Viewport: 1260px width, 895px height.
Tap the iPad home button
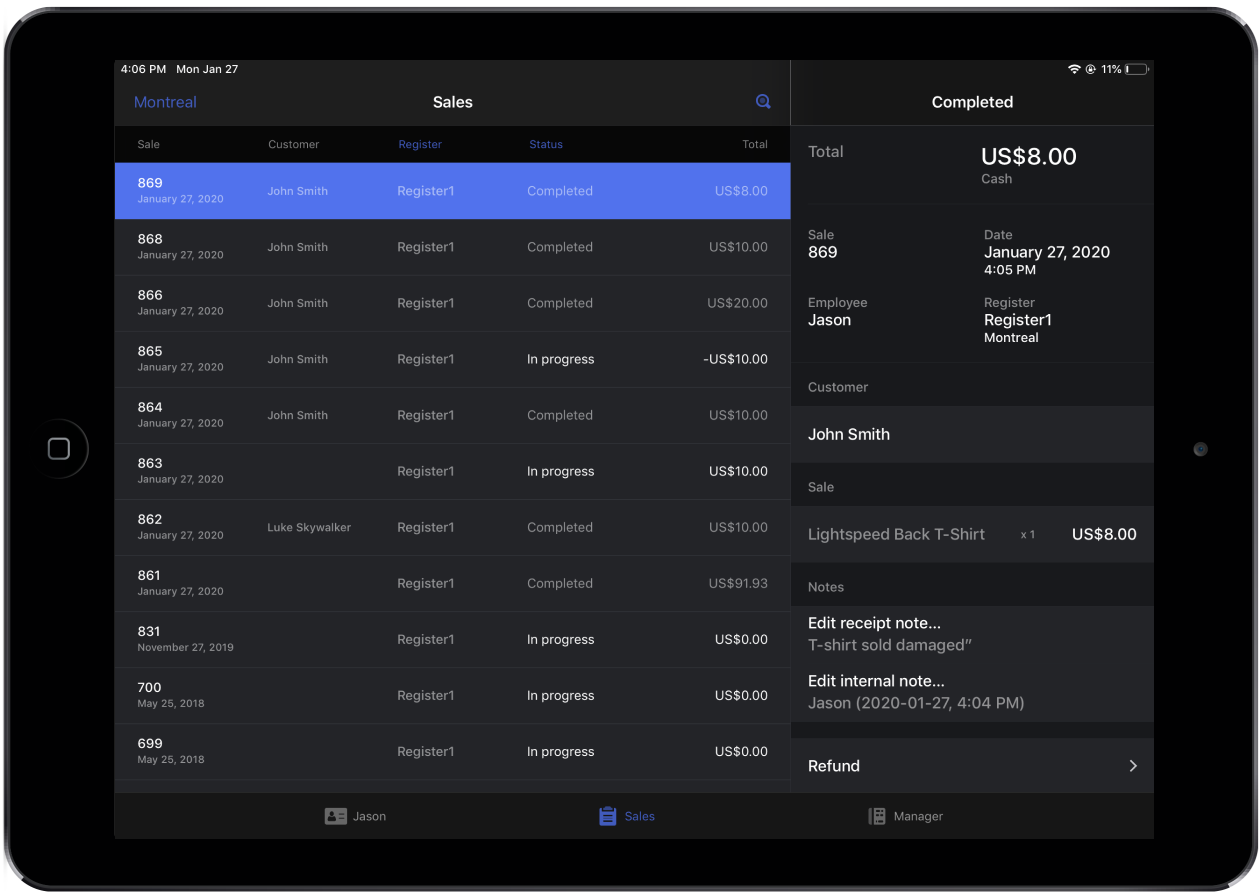click(x=59, y=449)
